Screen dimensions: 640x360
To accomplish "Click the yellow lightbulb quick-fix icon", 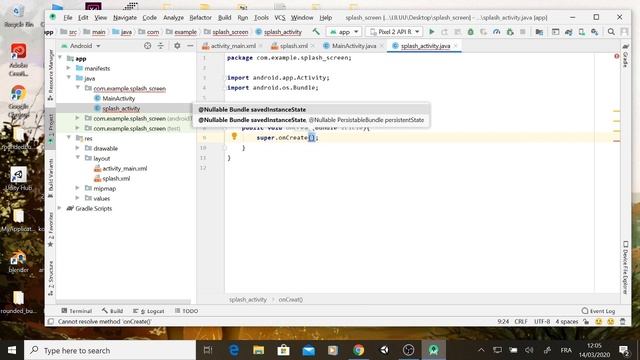I will 234,136.
